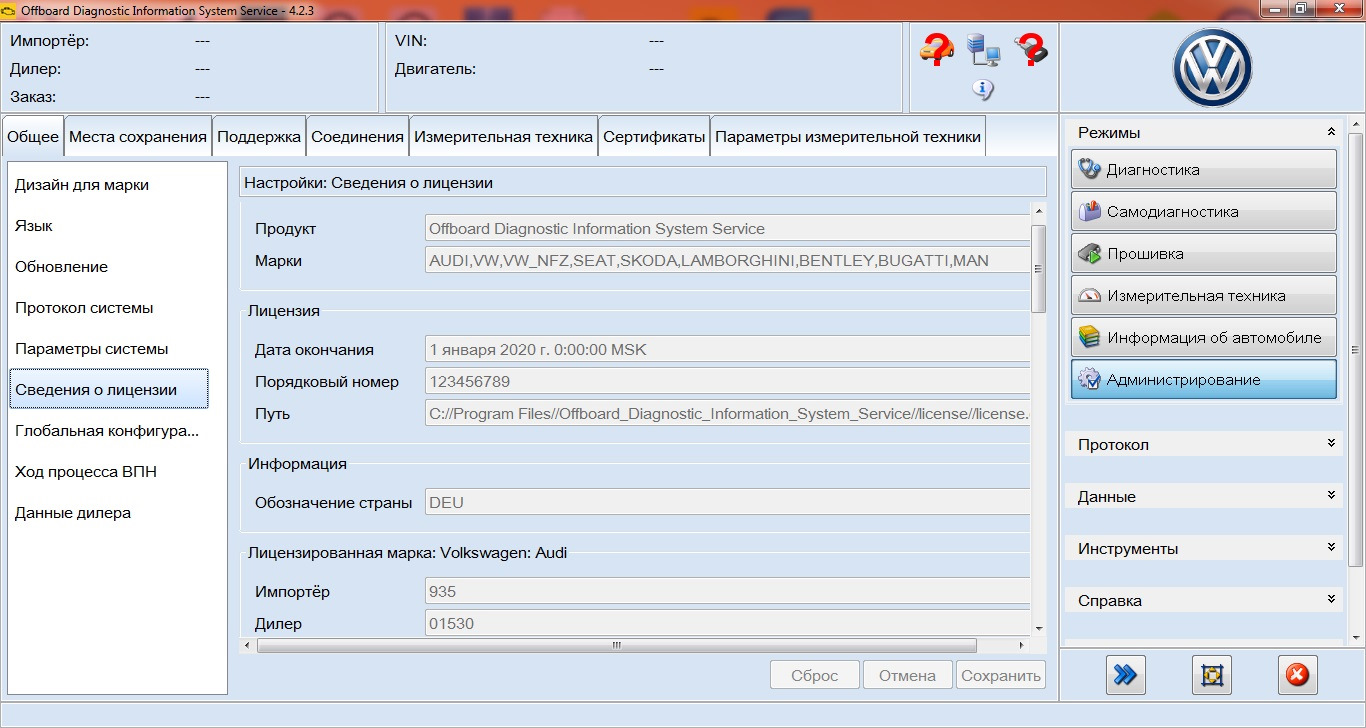Switch to Параметры измерительной техники tab
Image resolution: width=1366 pixels, height=728 pixels.
click(x=848, y=137)
